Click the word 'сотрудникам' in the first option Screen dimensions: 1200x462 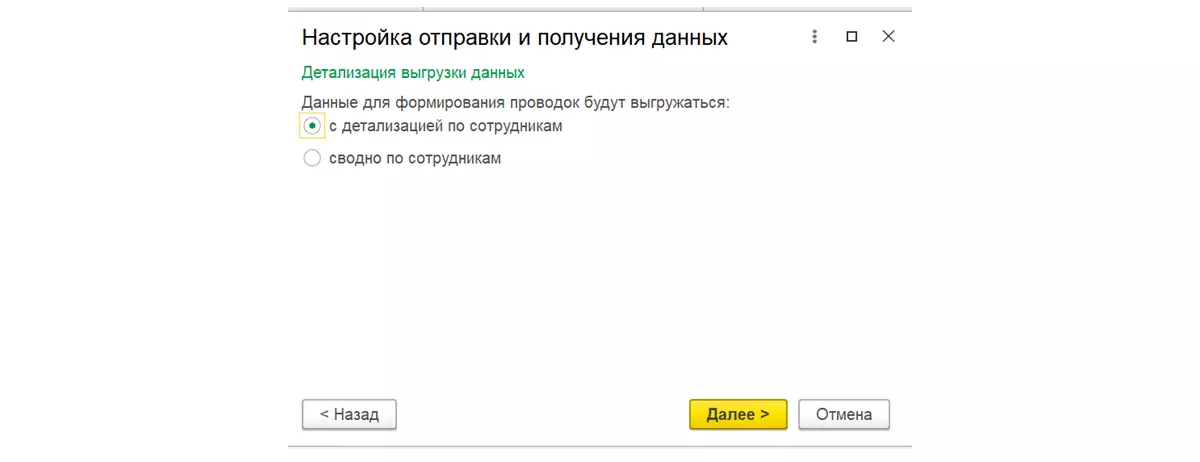pos(516,127)
